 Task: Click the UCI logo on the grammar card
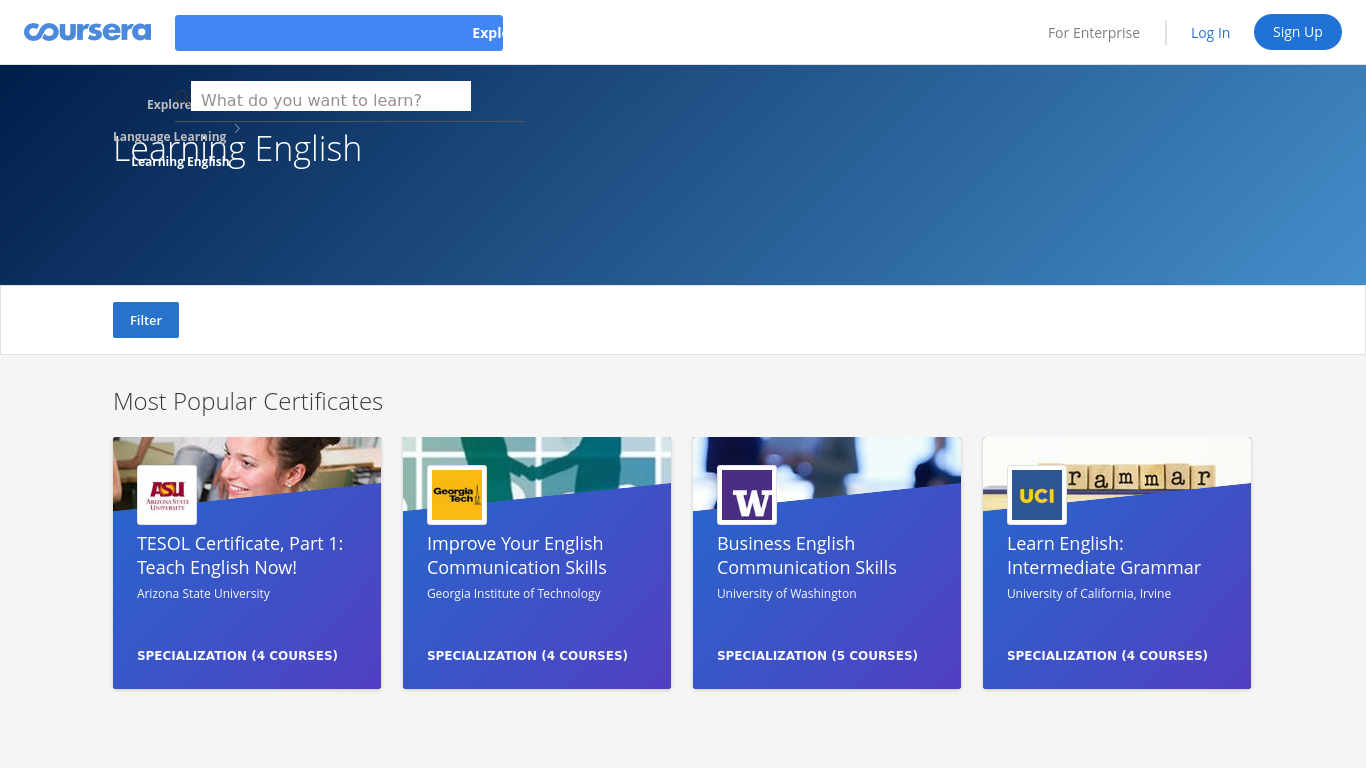pos(1036,494)
